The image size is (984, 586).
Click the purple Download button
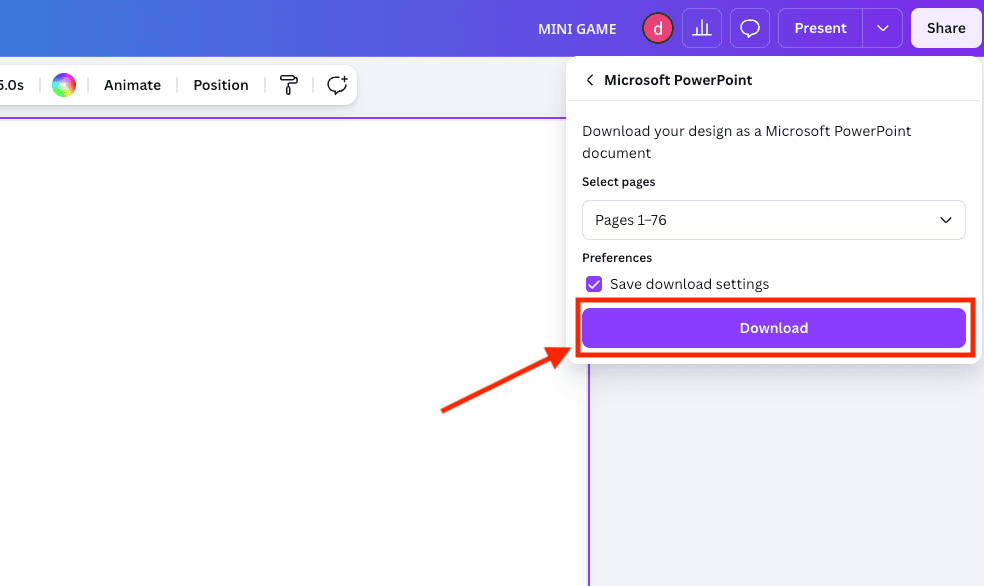click(773, 328)
